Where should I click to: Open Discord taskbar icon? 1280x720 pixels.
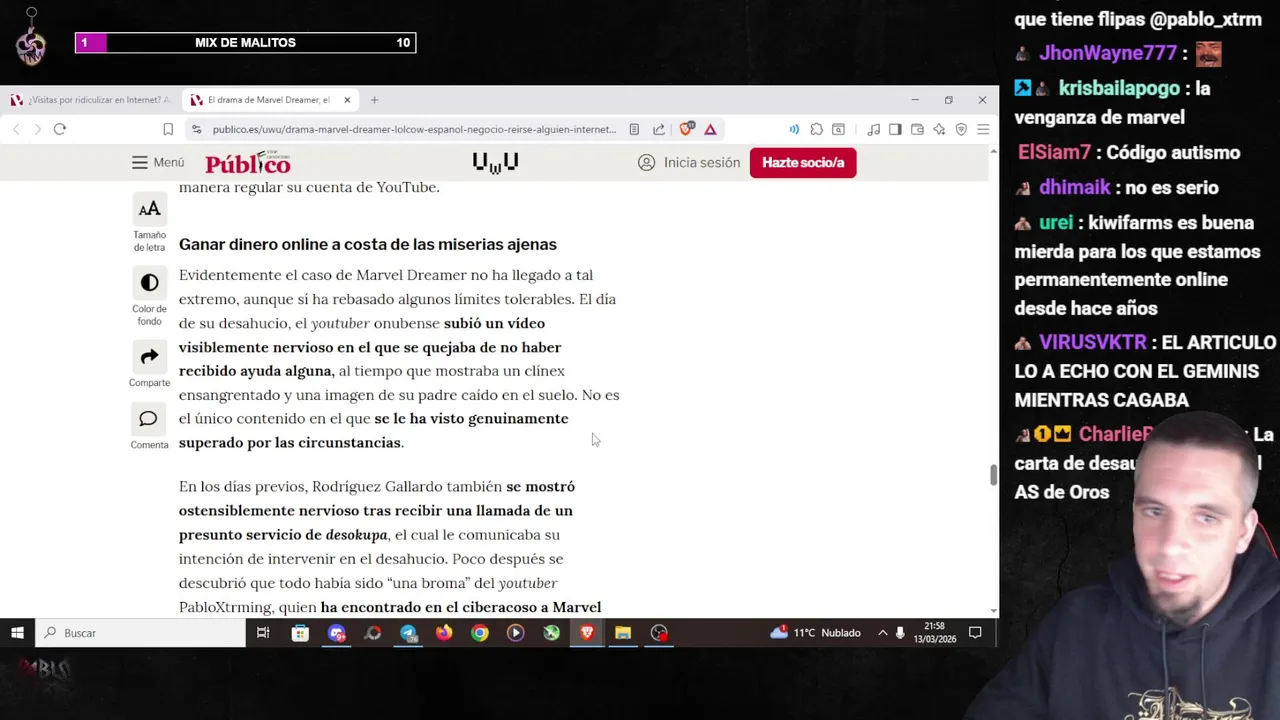(336, 632)
